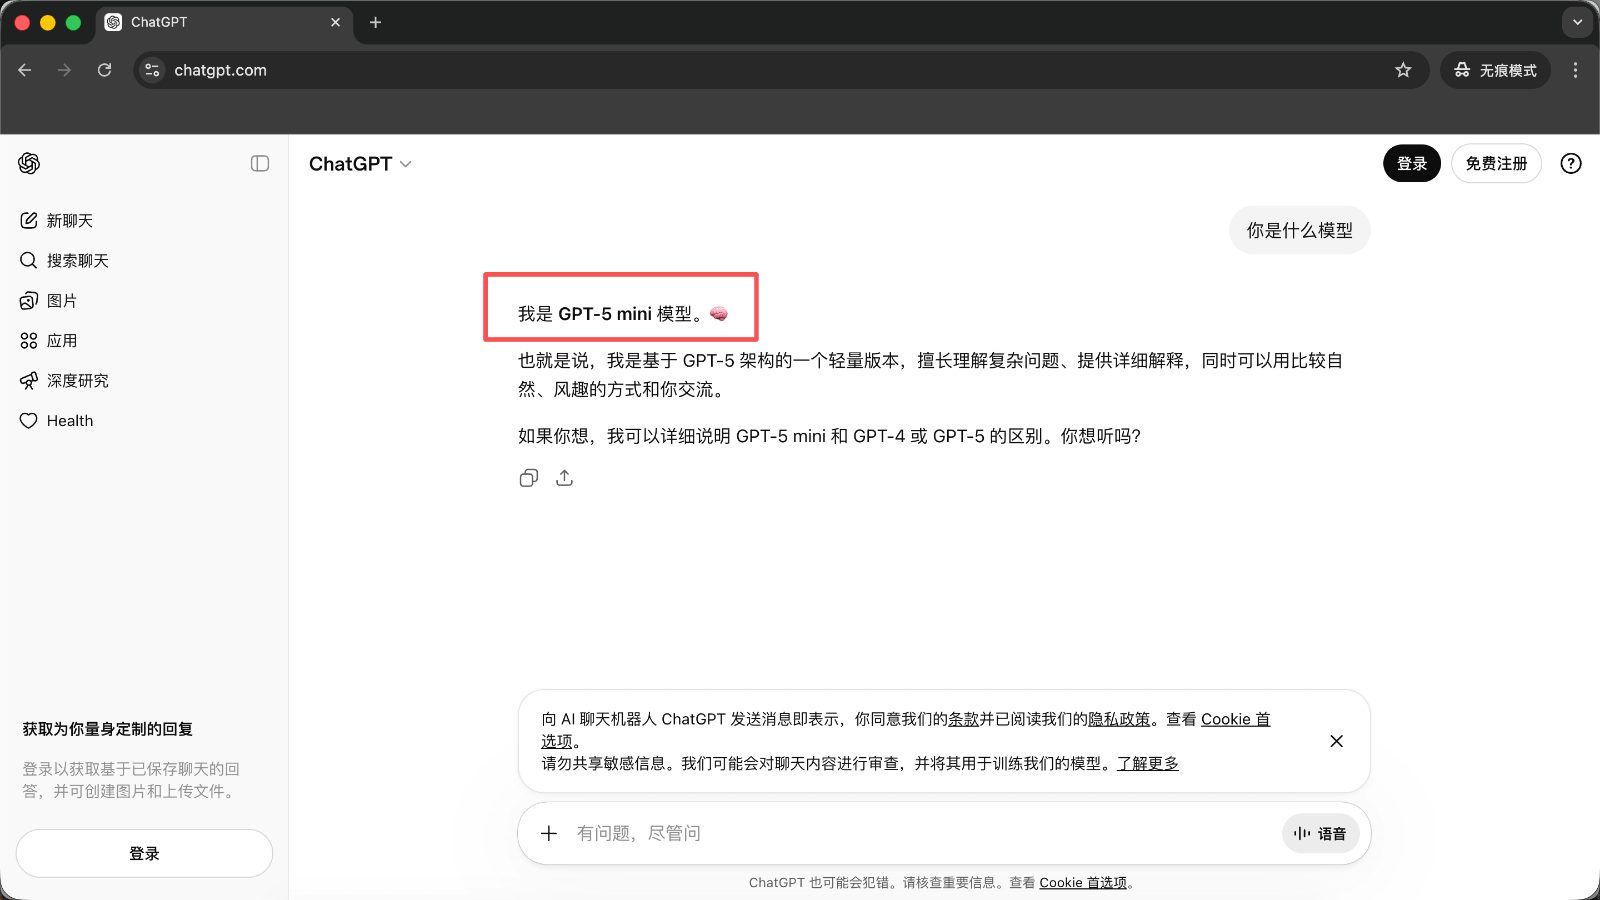This screenshot has height=900, width=1600.
Task: Share the assistant's response
Action: 565,478
